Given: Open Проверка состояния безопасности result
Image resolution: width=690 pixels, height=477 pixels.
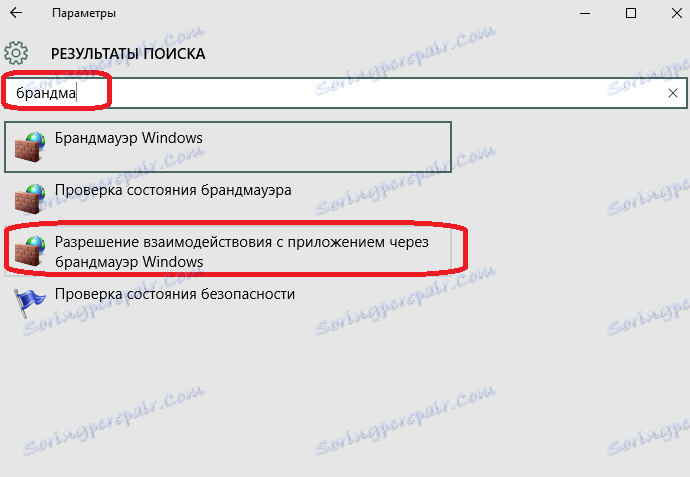Looking at the screenshot, I should [228, 303].
